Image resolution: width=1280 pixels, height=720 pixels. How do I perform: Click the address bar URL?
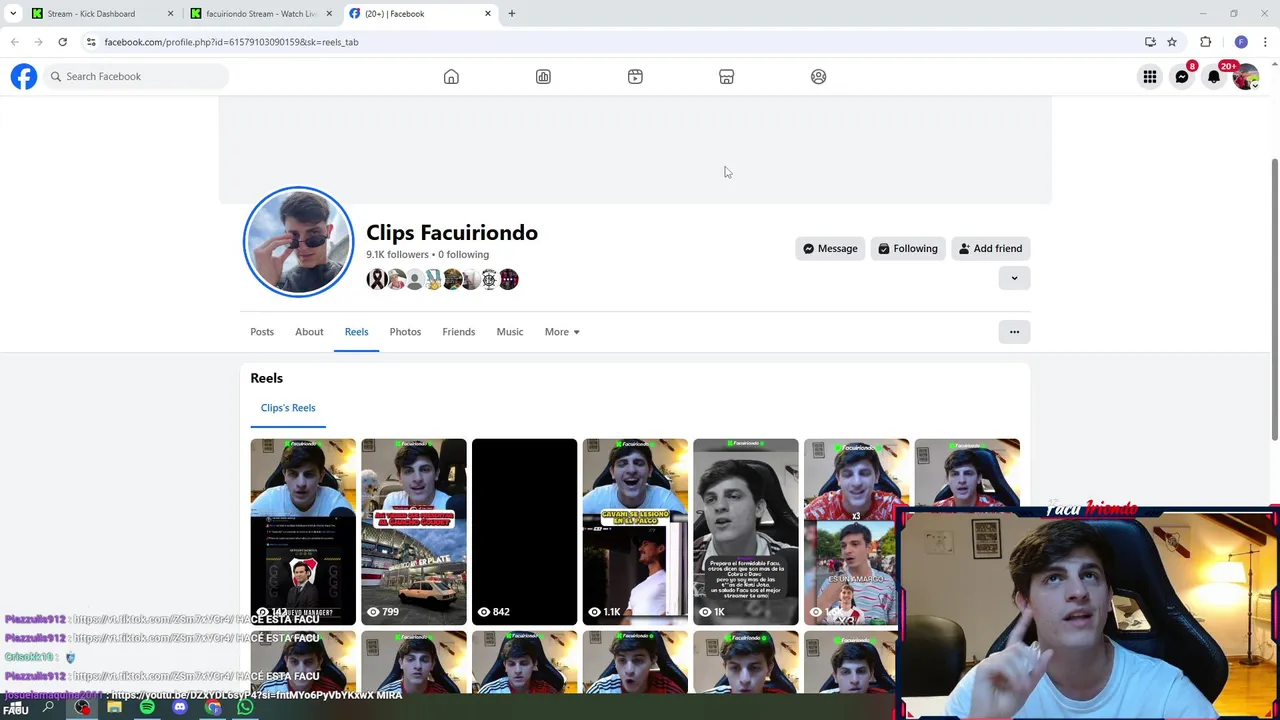pyautogui.click(x=231, y=42)
